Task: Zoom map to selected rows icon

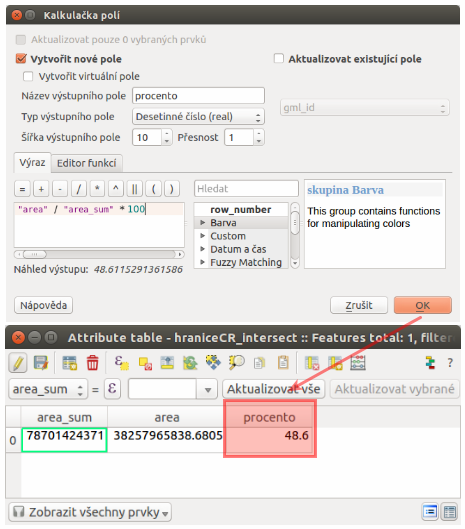Action: (237, 363)
